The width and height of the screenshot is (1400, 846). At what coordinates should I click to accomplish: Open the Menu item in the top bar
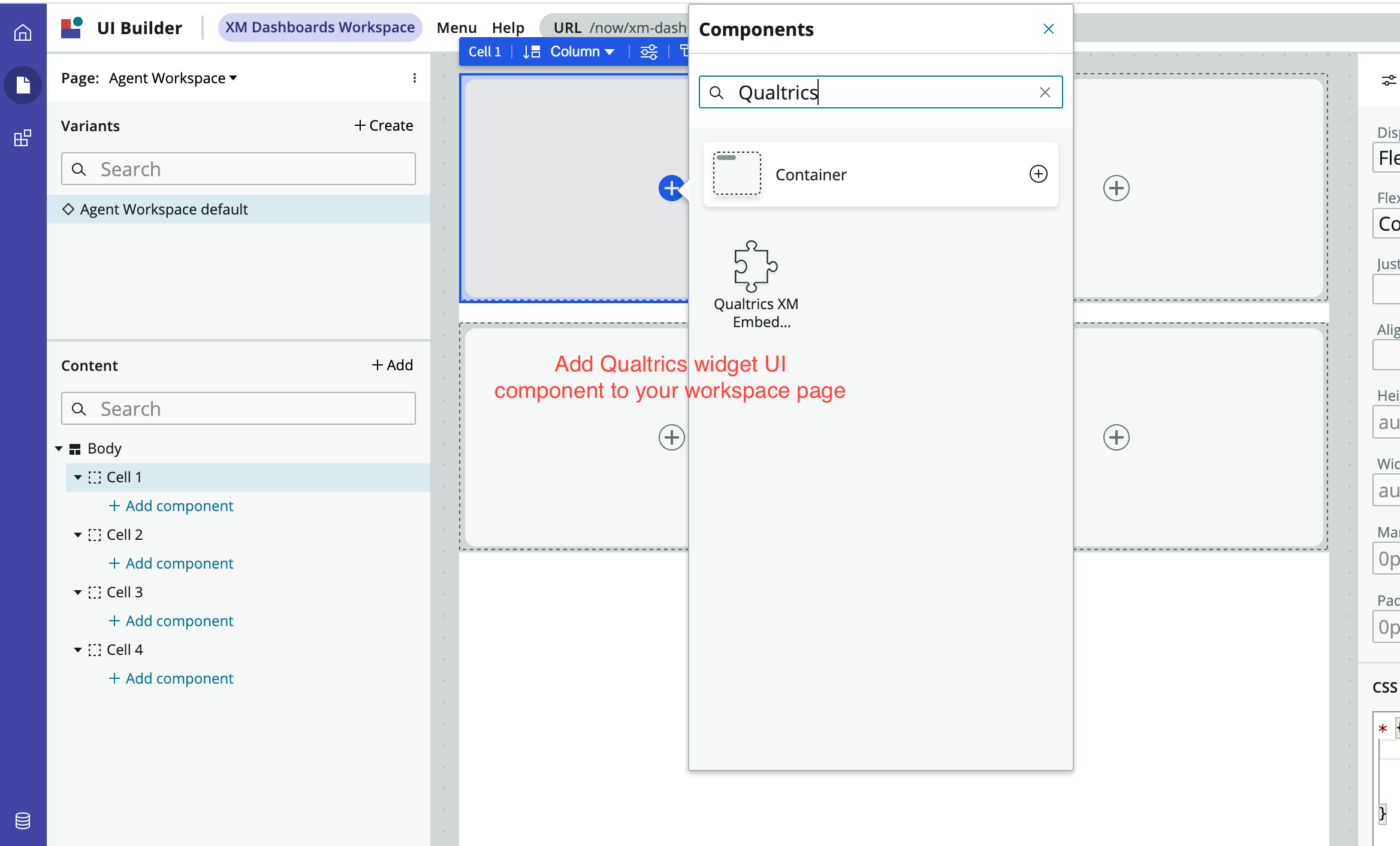pyautogui.click(x=456, y=27)
